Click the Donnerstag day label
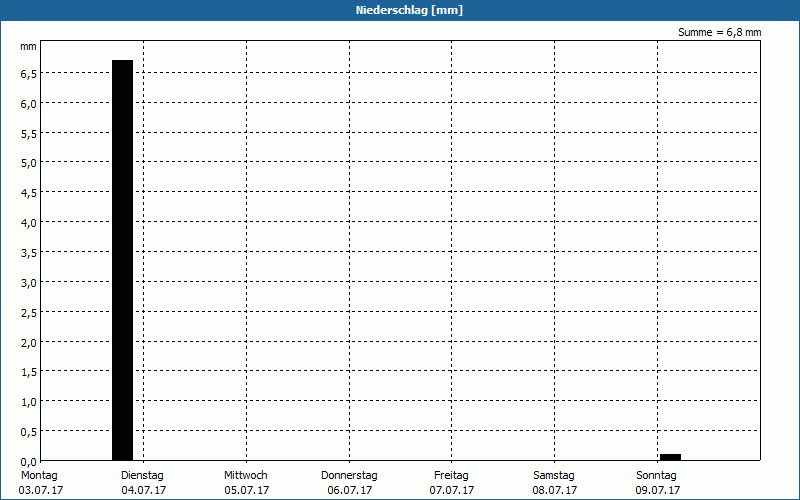 (x=349, y=476)
